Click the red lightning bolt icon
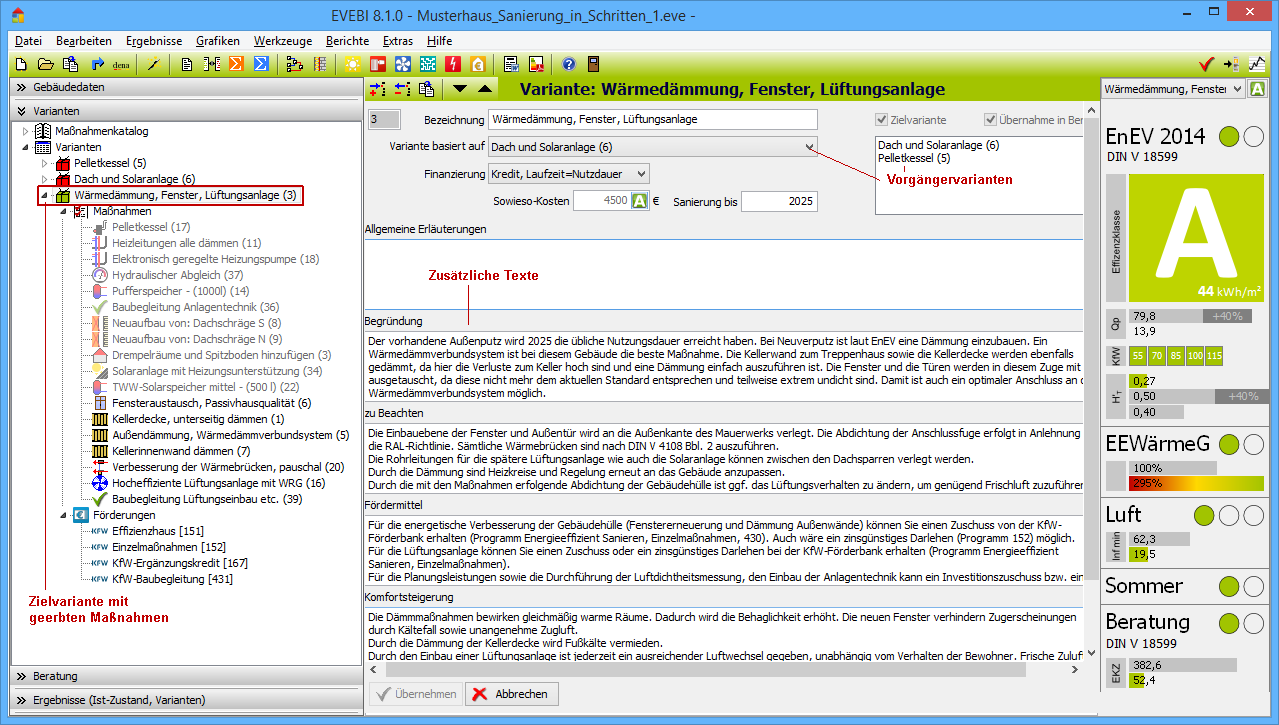This screenshot has width=1279, height=725. pos(453,64)
